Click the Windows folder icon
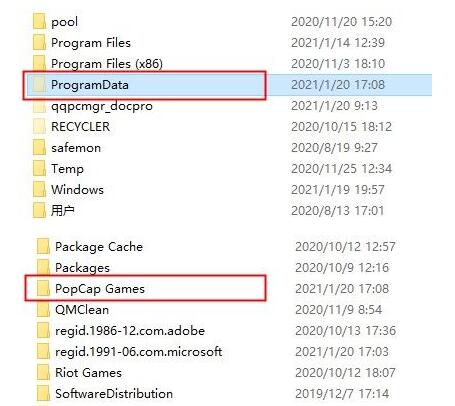 pyautogui.click(x=39, y=189)
